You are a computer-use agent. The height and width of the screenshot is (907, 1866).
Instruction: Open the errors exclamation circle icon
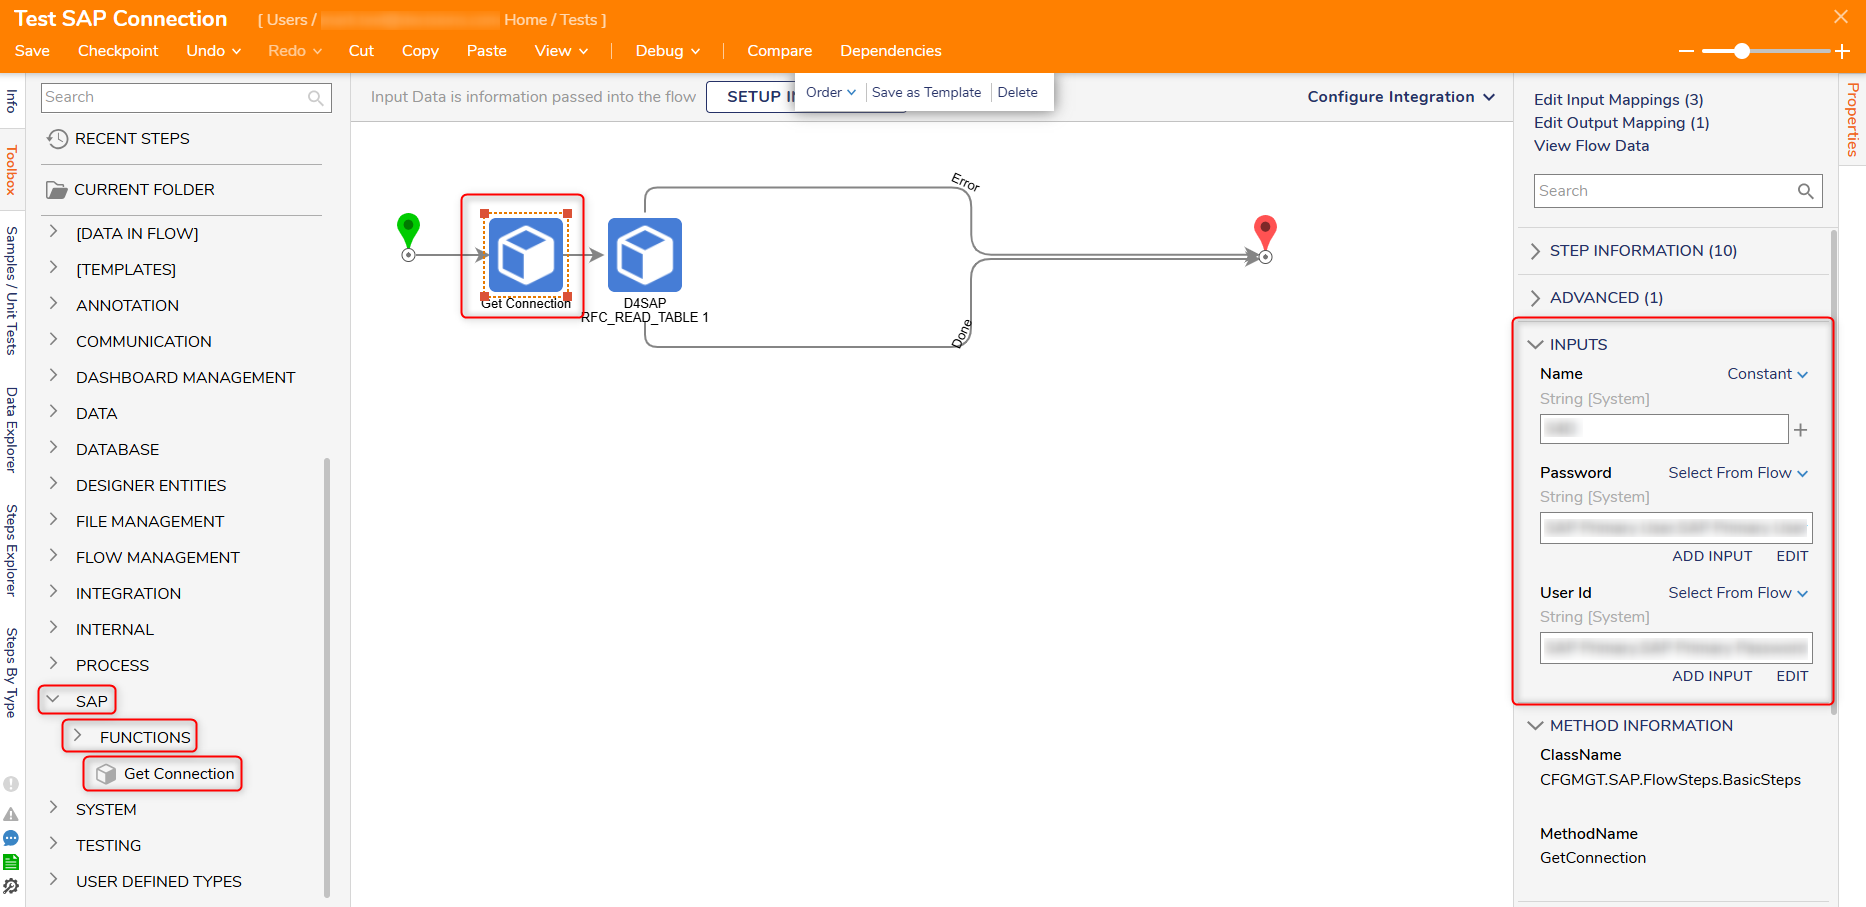pyautogui.click(x=11, y=785)
